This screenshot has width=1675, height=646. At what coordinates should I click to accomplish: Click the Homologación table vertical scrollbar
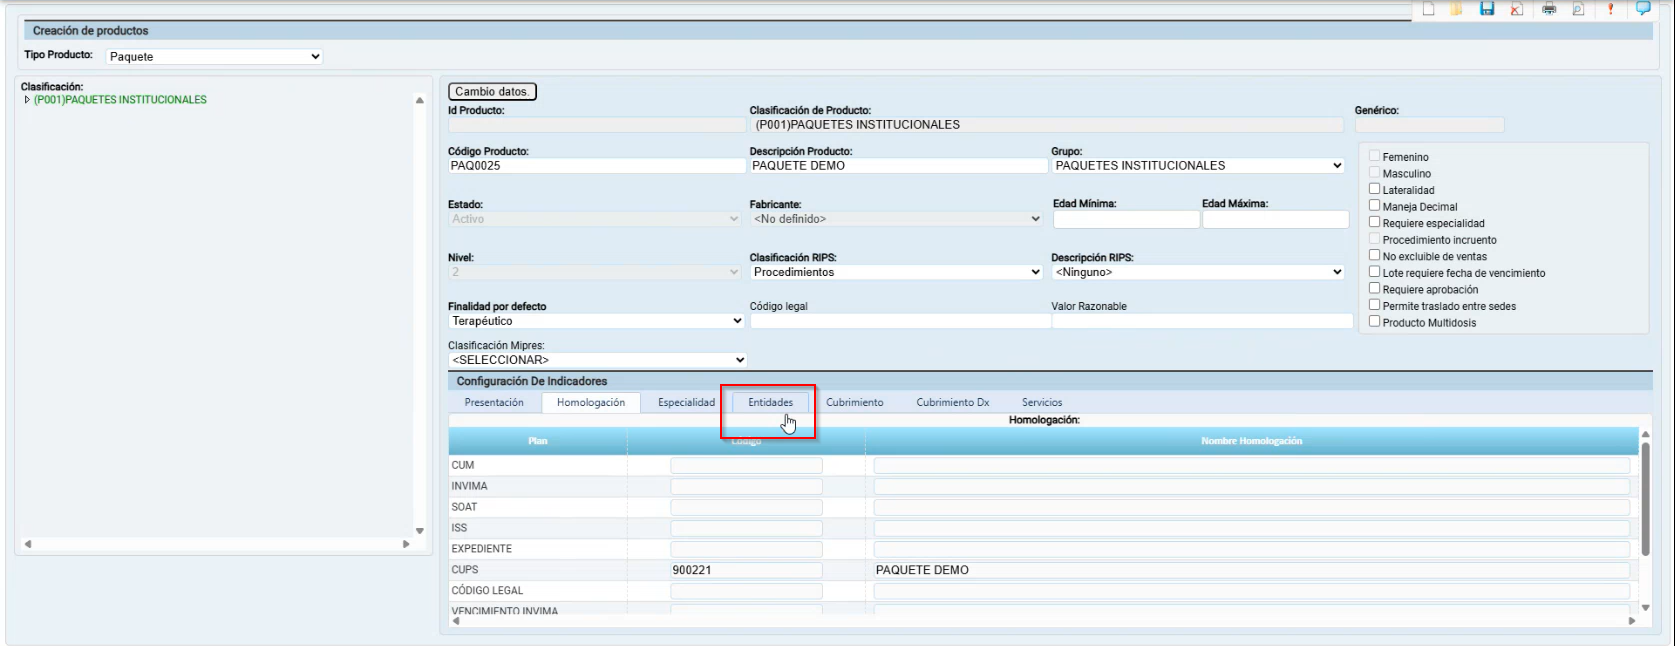coord(1645,498)
